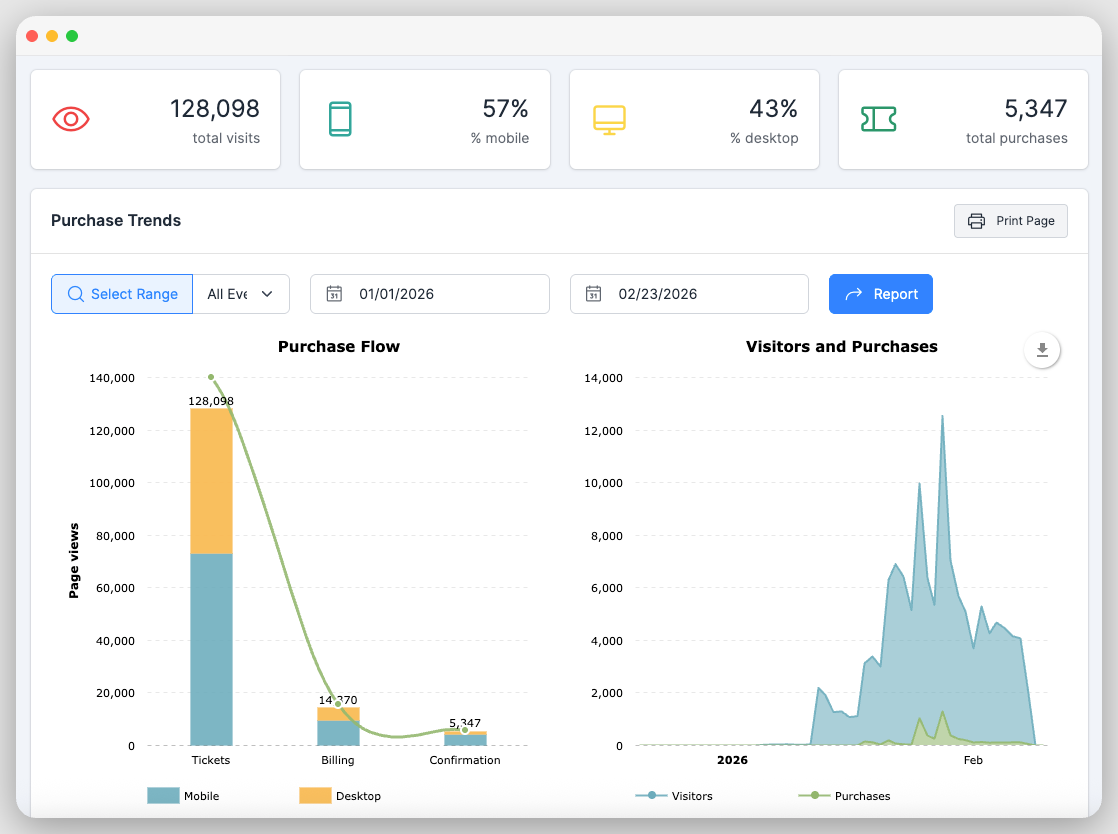
Task: Click the ticket icon on total purchases card
Action: [878, 118]
